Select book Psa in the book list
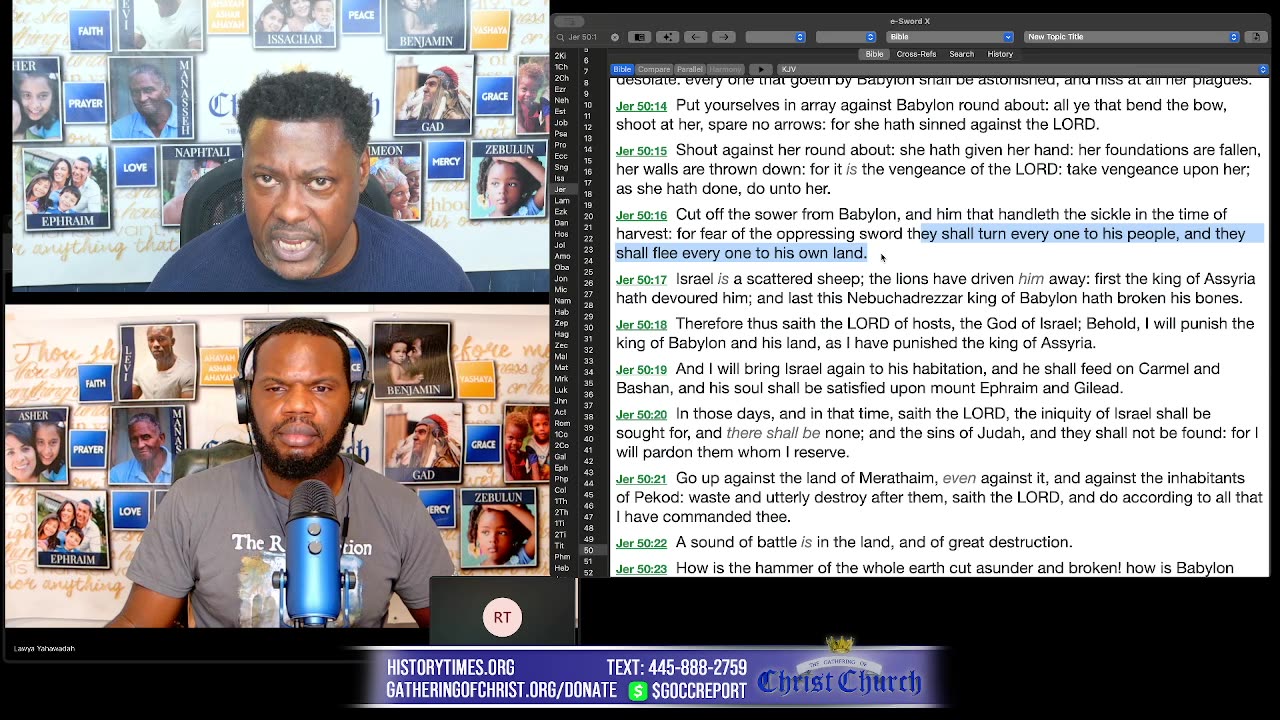Screen dimensions: 1280x720 coord(561,133)
